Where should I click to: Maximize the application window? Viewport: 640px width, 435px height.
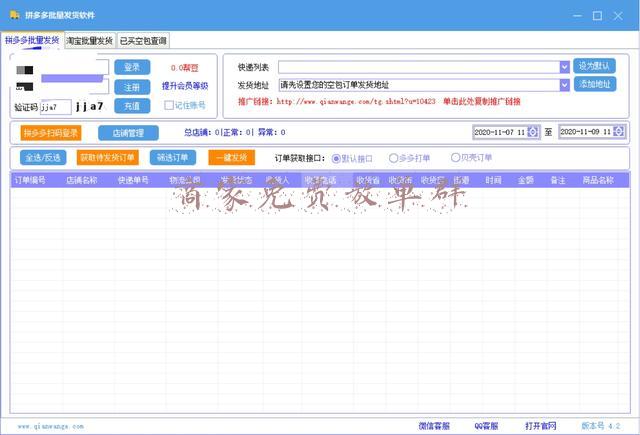point(597,16)
